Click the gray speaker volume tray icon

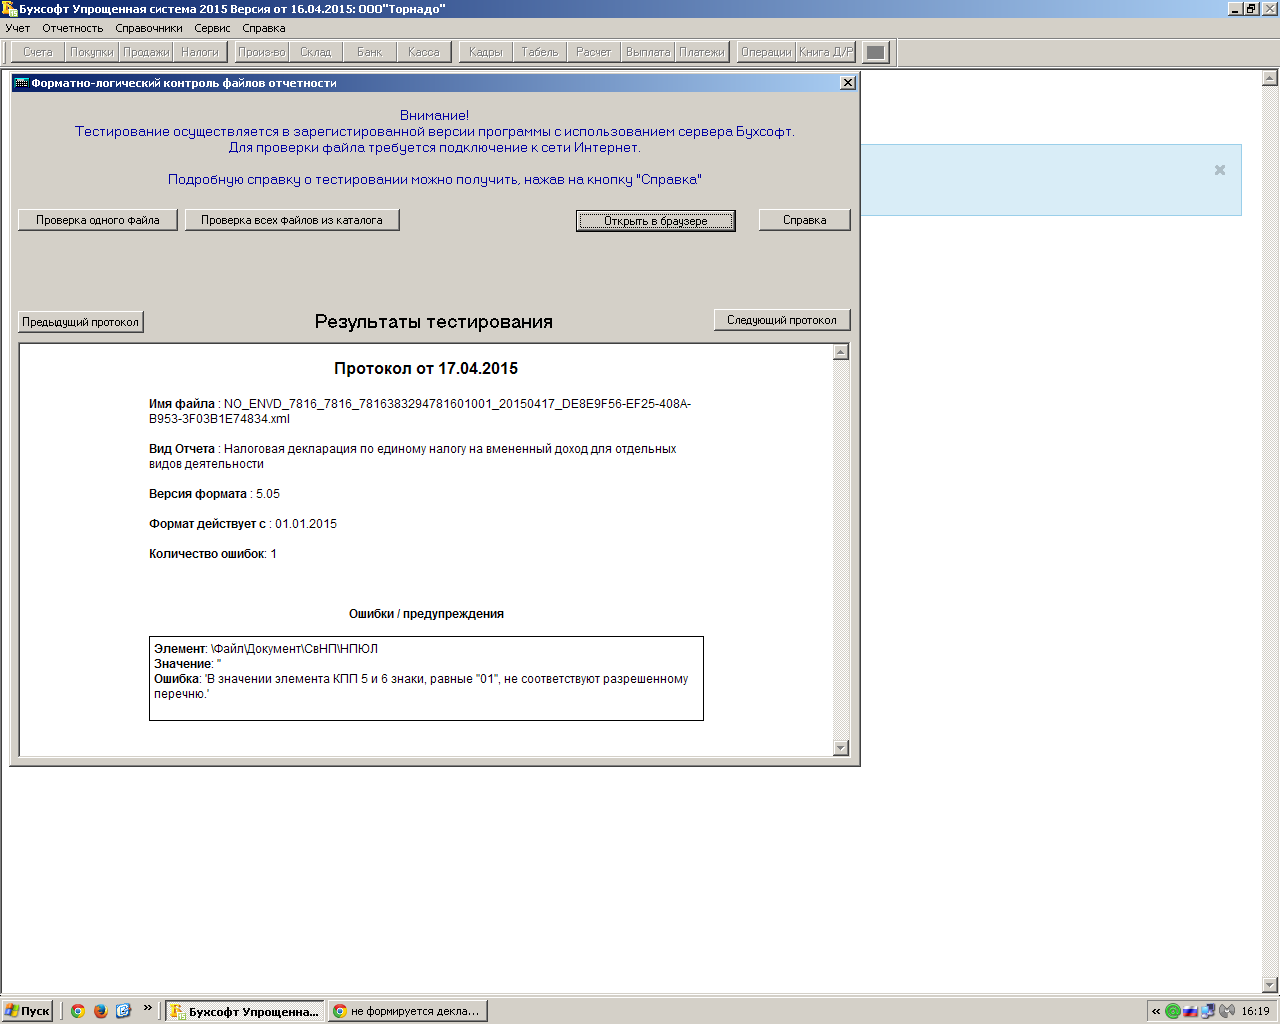click(x=1226, y=1011)
